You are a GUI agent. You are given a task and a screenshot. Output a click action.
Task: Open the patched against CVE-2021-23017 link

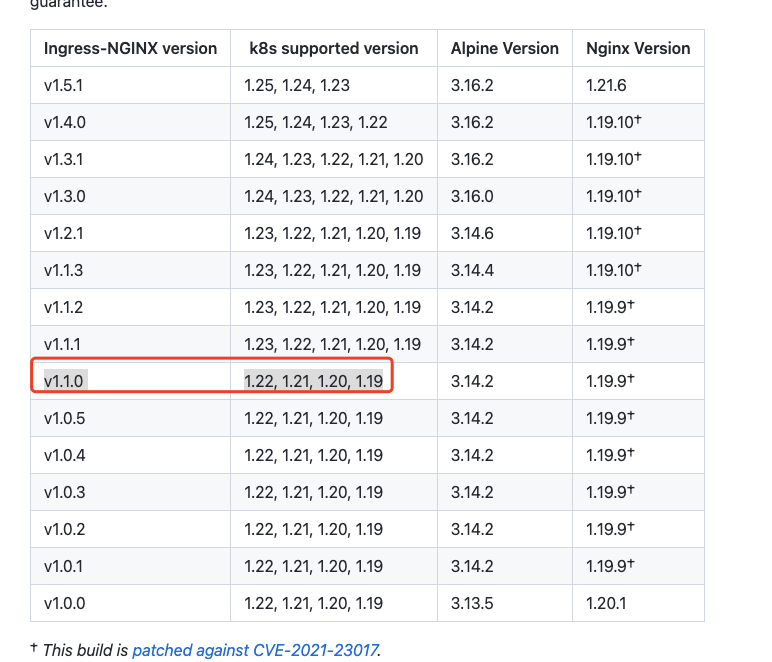tap(256, 650)
